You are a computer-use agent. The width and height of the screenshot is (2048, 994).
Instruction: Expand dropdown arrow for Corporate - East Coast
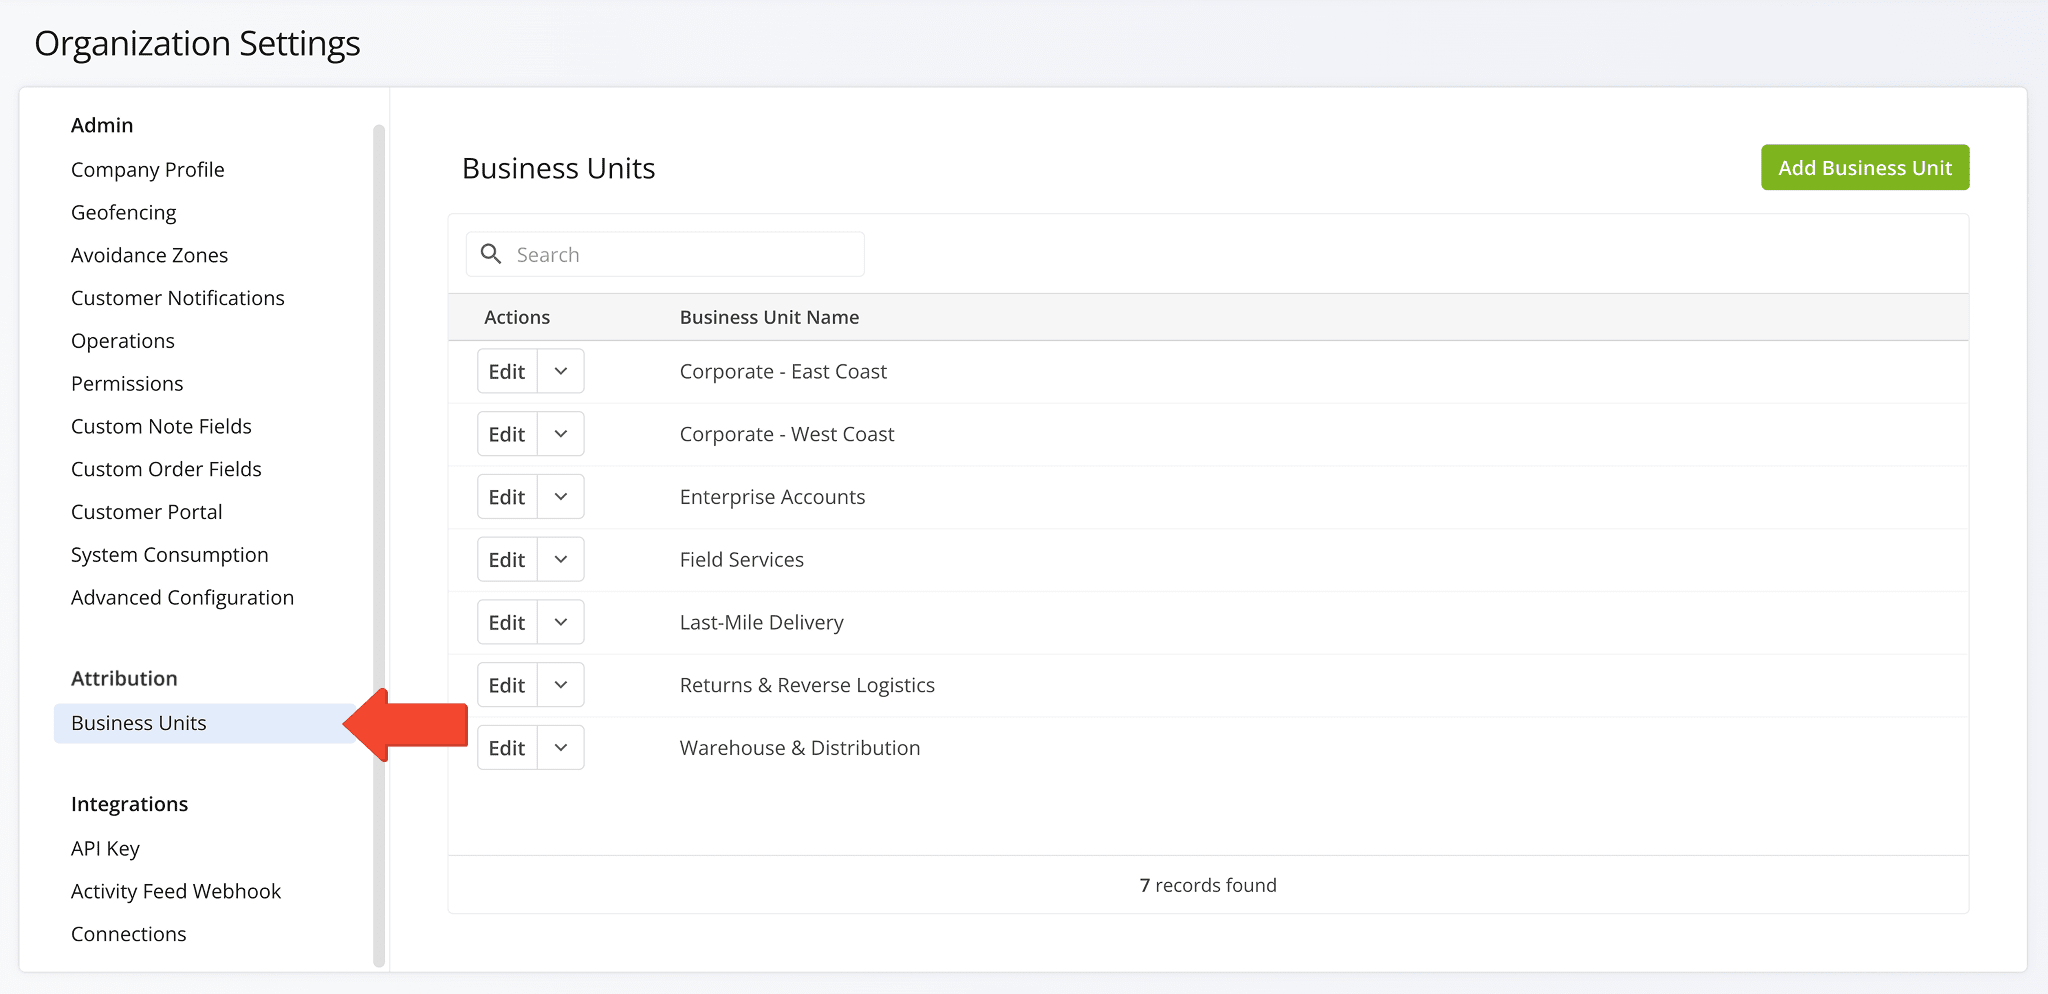click(561, 372)
